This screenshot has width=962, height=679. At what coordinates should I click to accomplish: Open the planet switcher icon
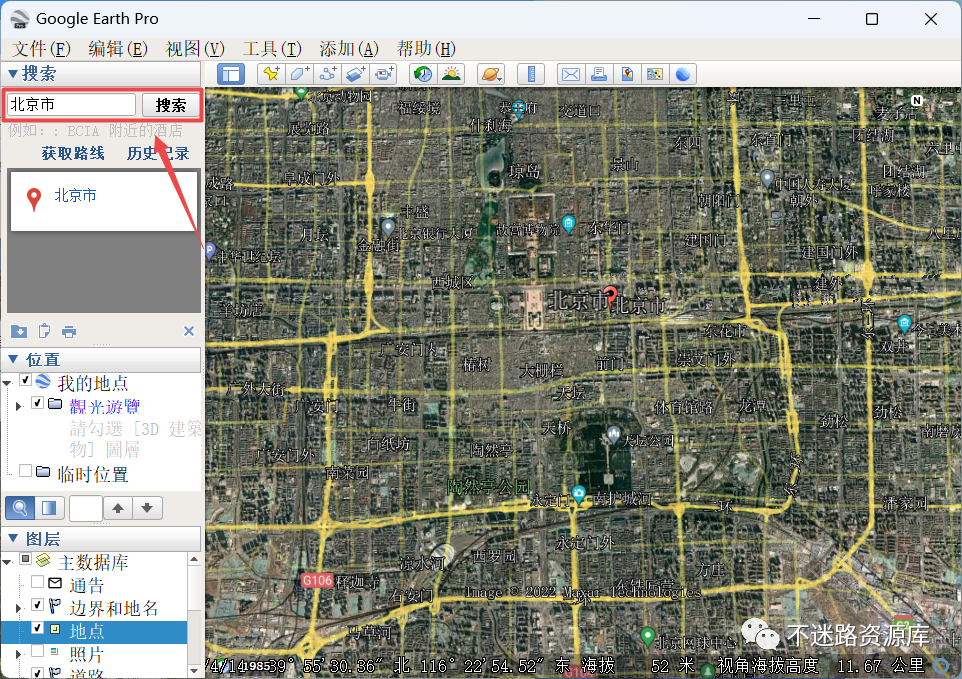(491, 75)
